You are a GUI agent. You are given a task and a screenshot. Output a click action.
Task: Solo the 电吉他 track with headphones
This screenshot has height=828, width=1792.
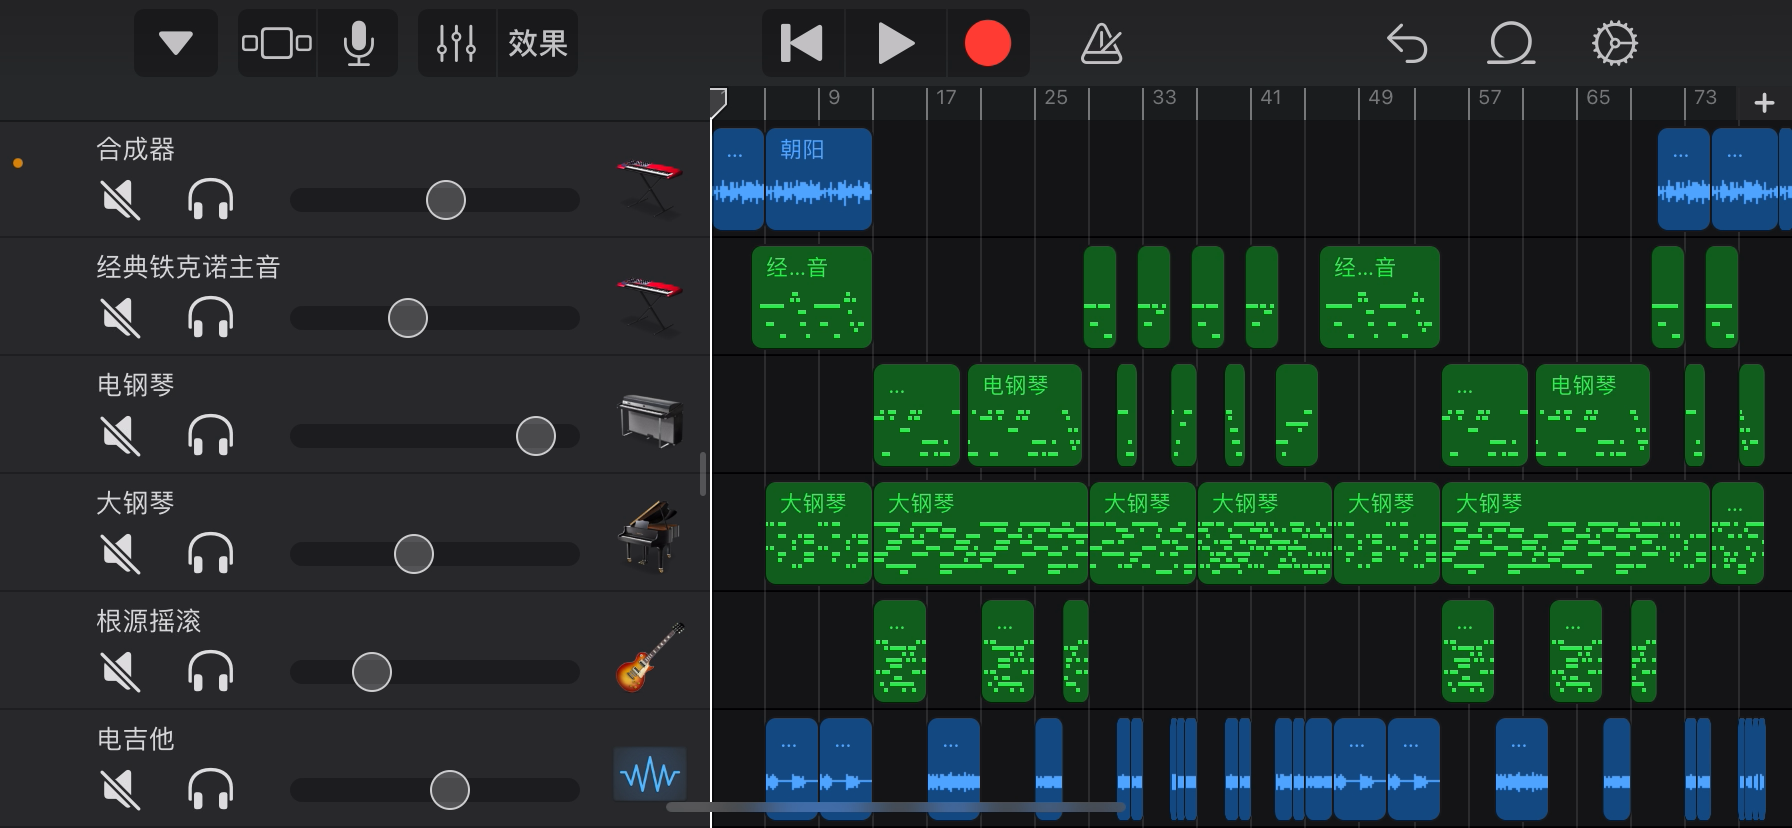211,790
